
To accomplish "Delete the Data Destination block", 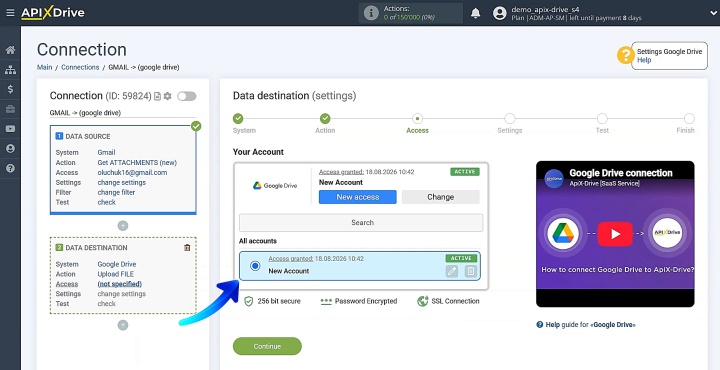I will (187, 247).
